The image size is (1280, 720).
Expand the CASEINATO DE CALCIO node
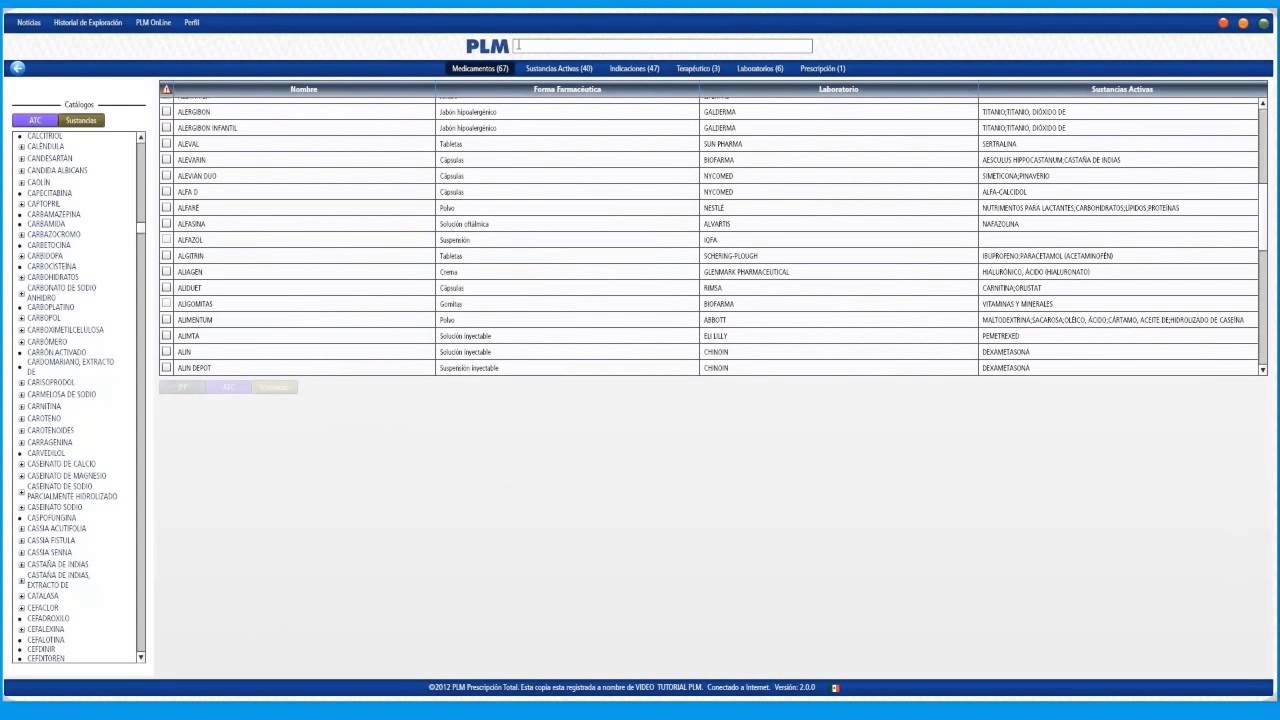21,464
